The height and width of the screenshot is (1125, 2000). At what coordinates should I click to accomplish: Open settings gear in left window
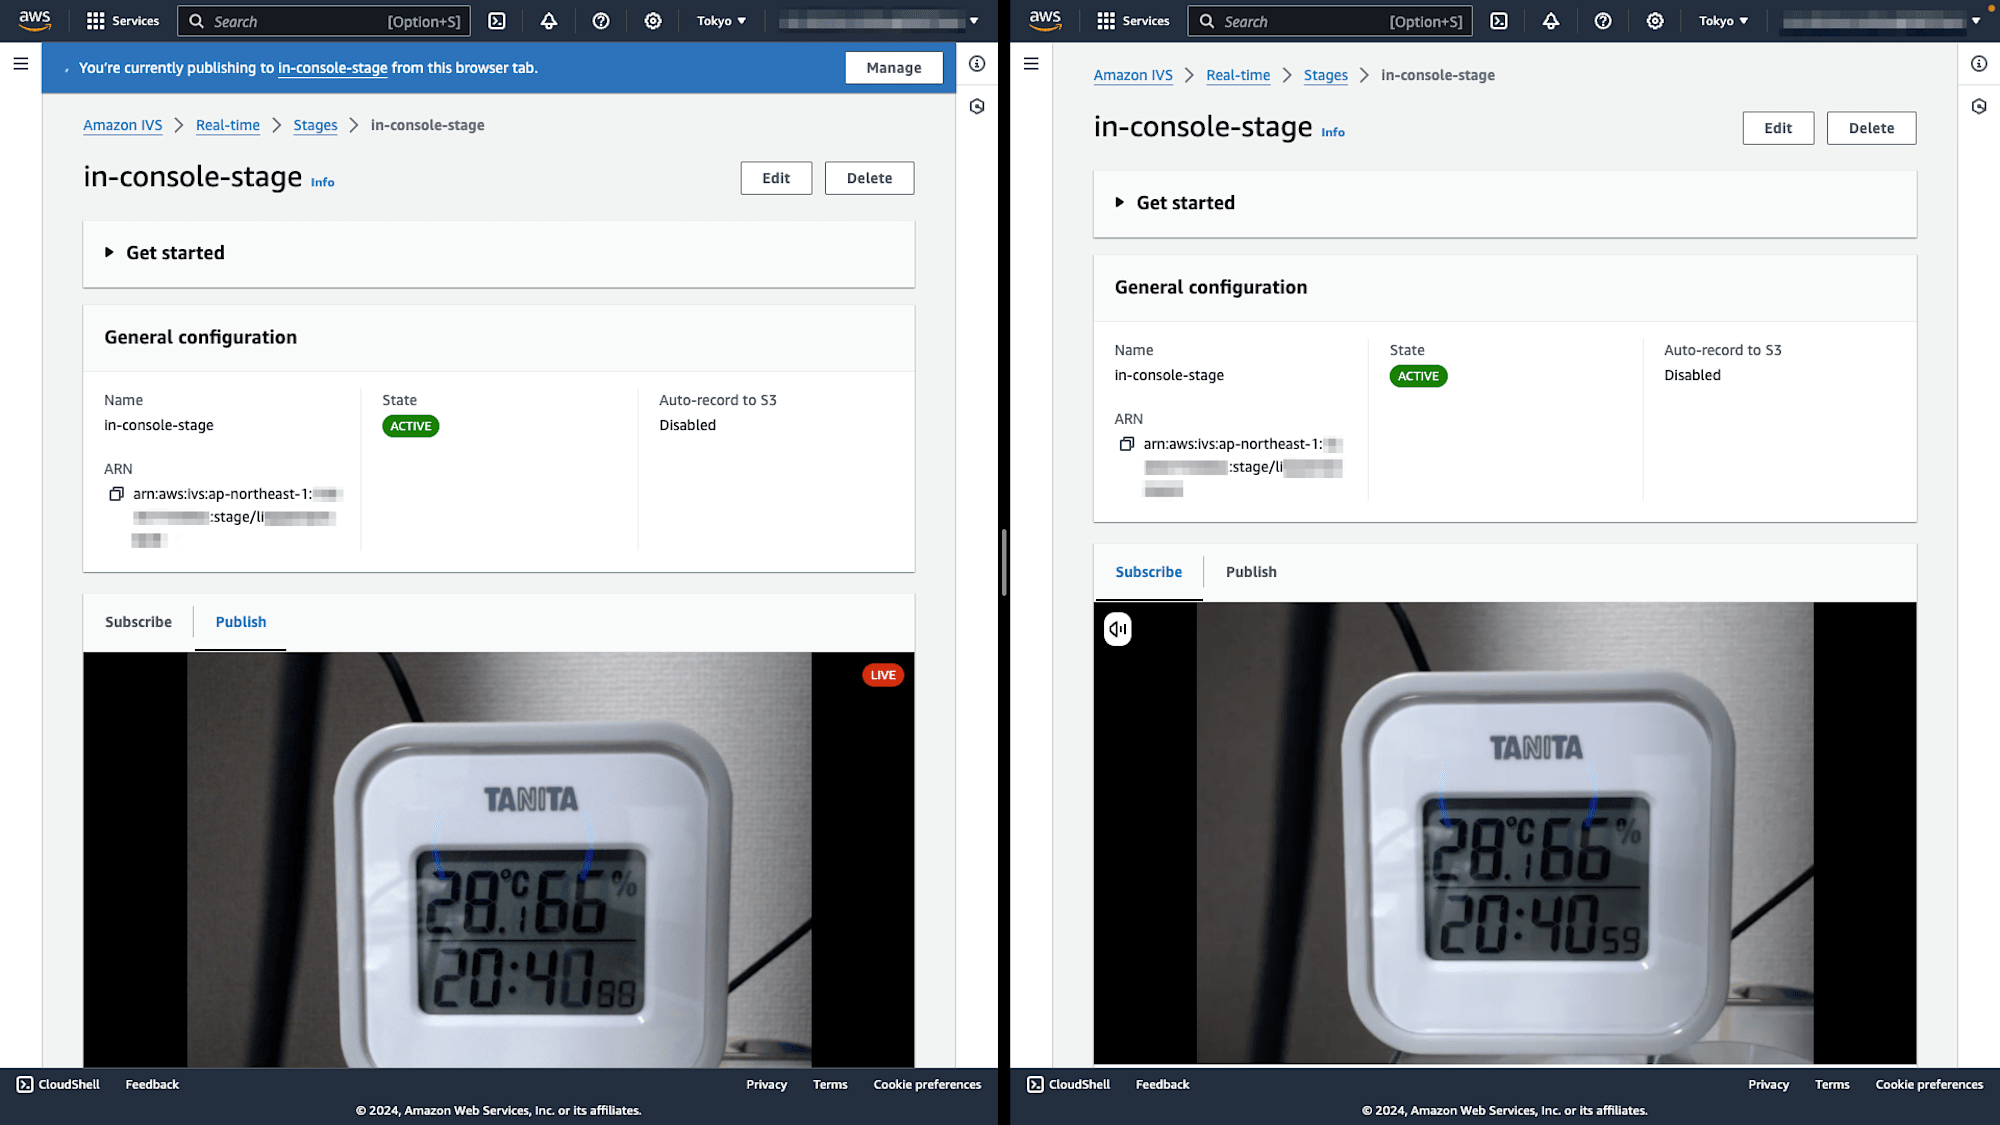(x=653, y=21)
